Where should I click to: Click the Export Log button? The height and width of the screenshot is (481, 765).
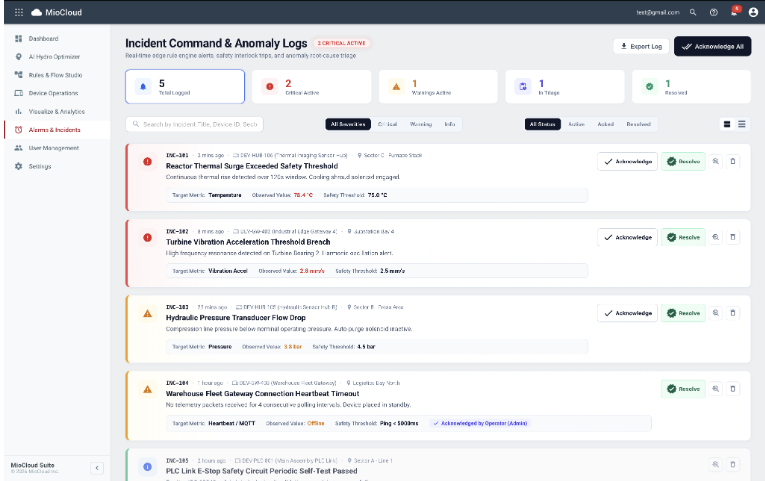pos(641,46)
